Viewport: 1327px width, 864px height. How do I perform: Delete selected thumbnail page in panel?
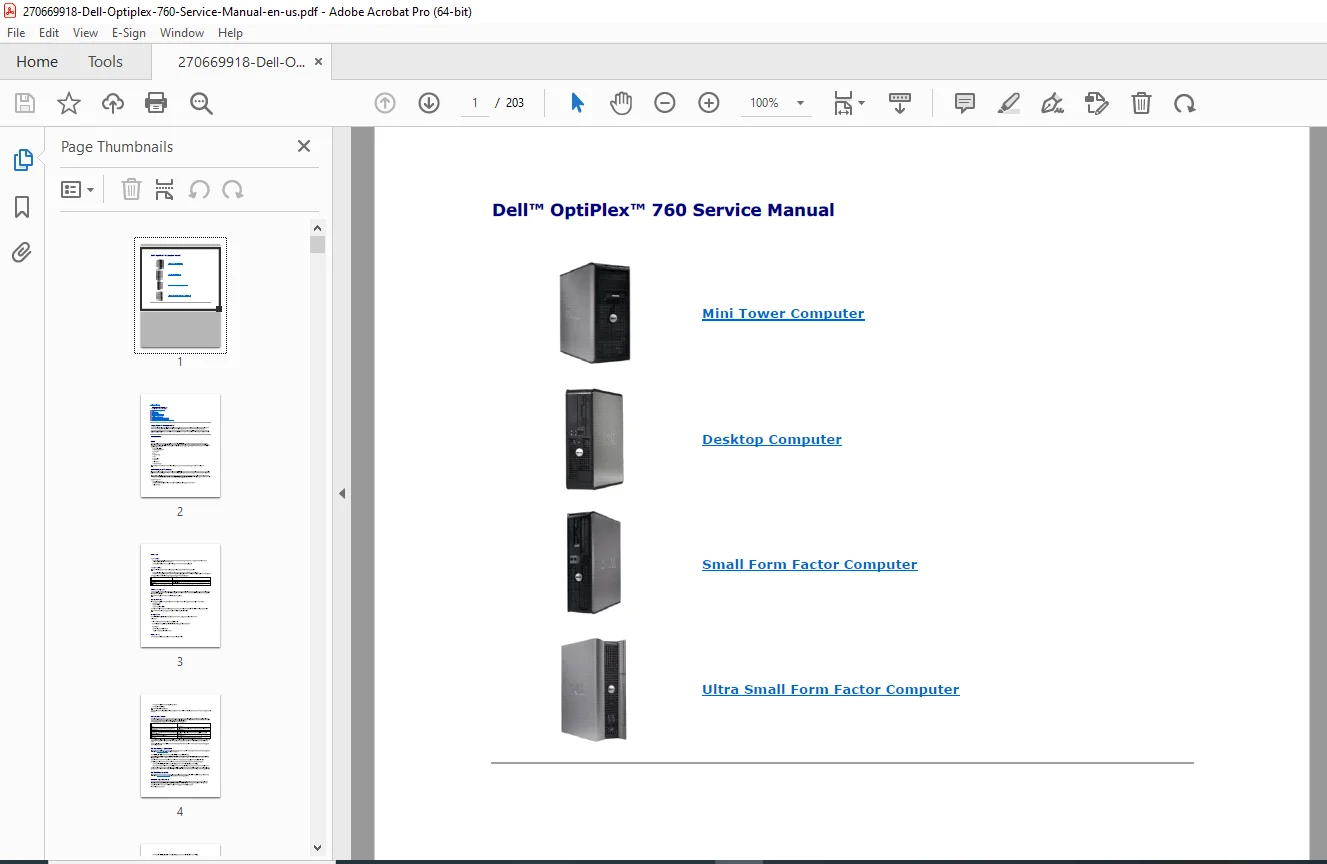coord(131,190)
